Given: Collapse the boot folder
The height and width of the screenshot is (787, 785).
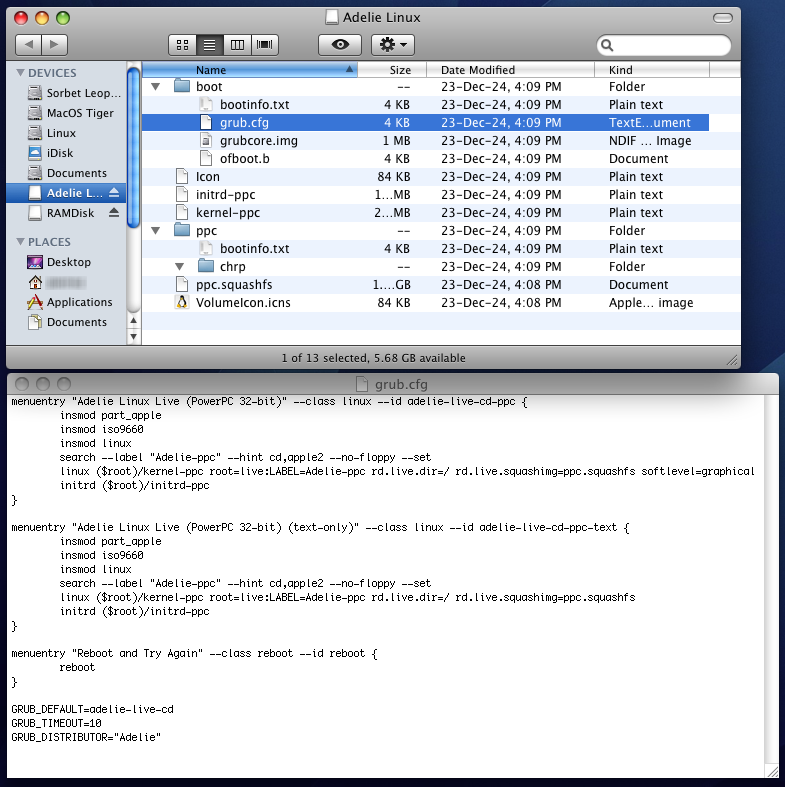Looking at the screenshot, I should tap(156, 87).
